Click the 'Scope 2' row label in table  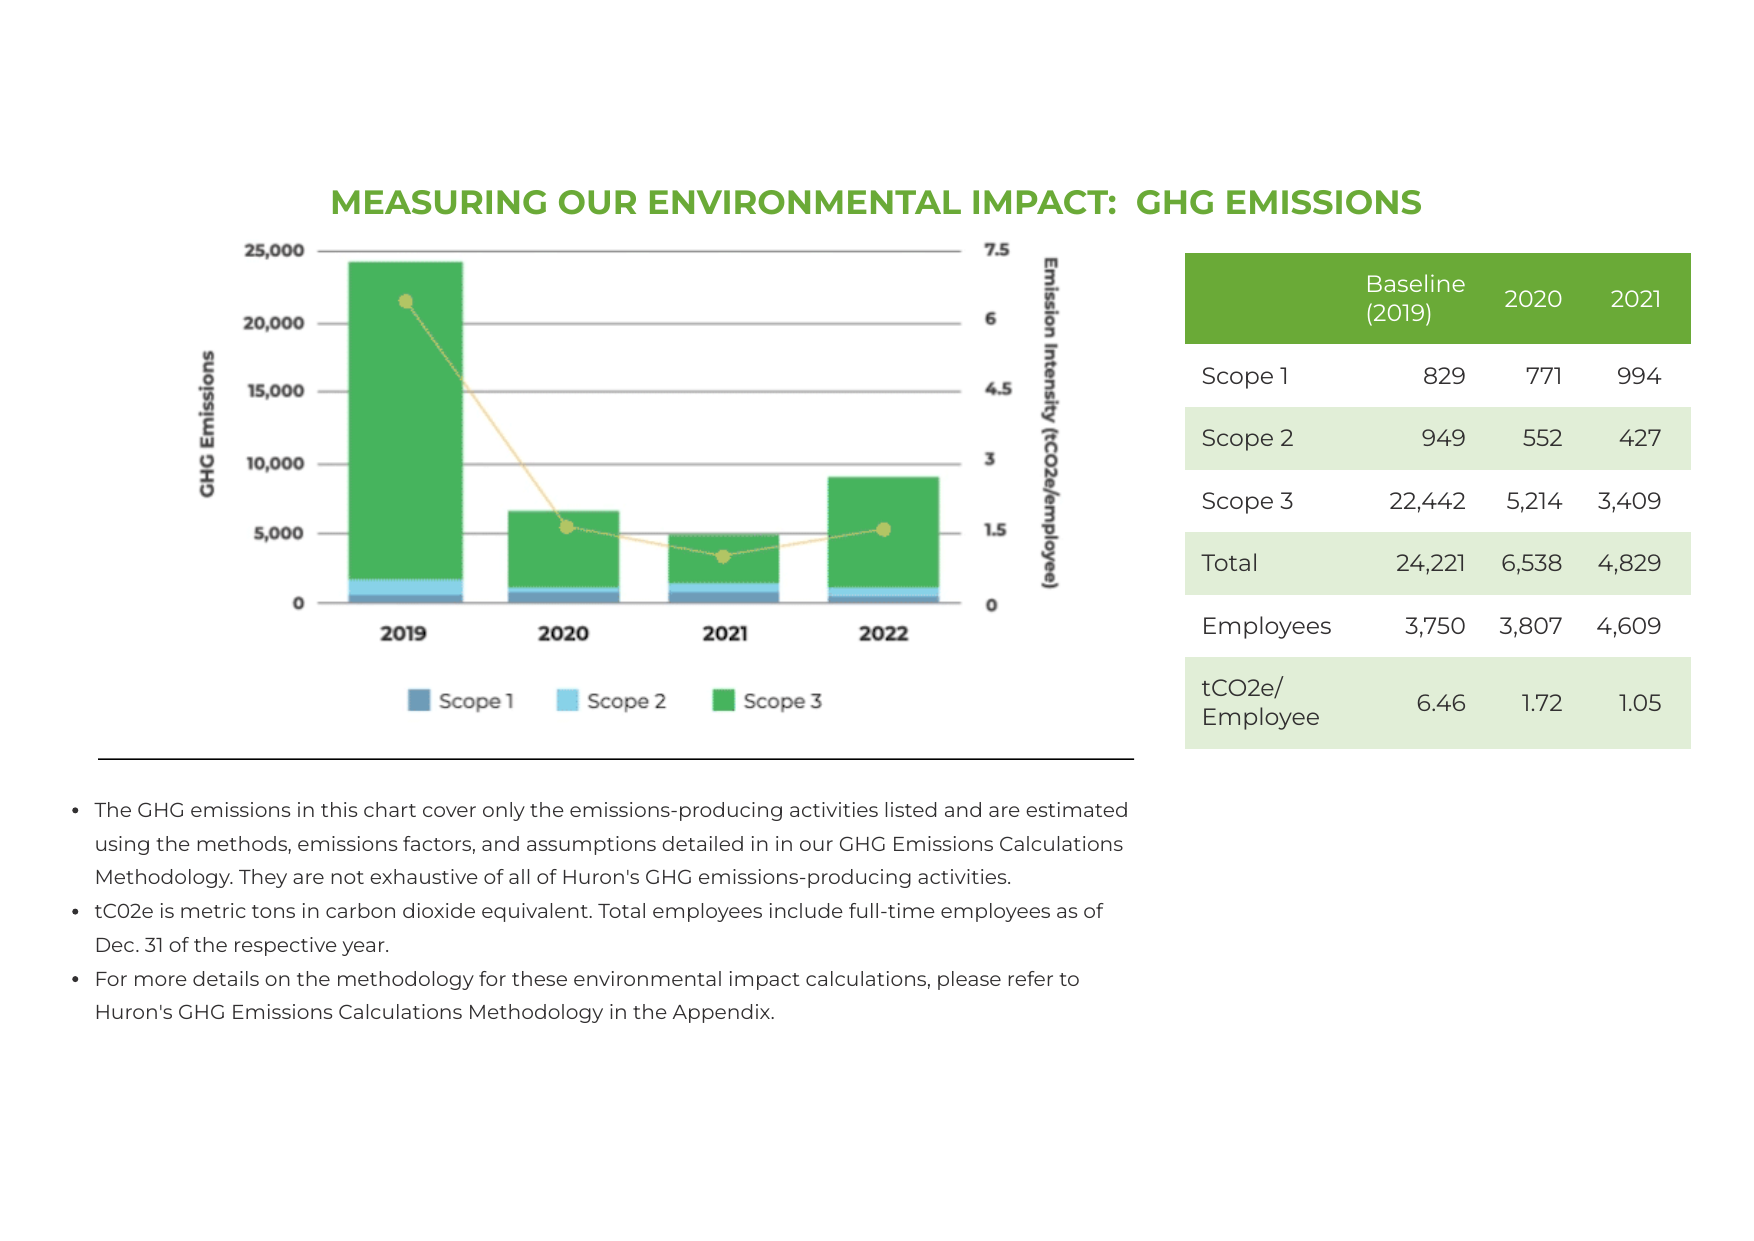click(1247, 438)
